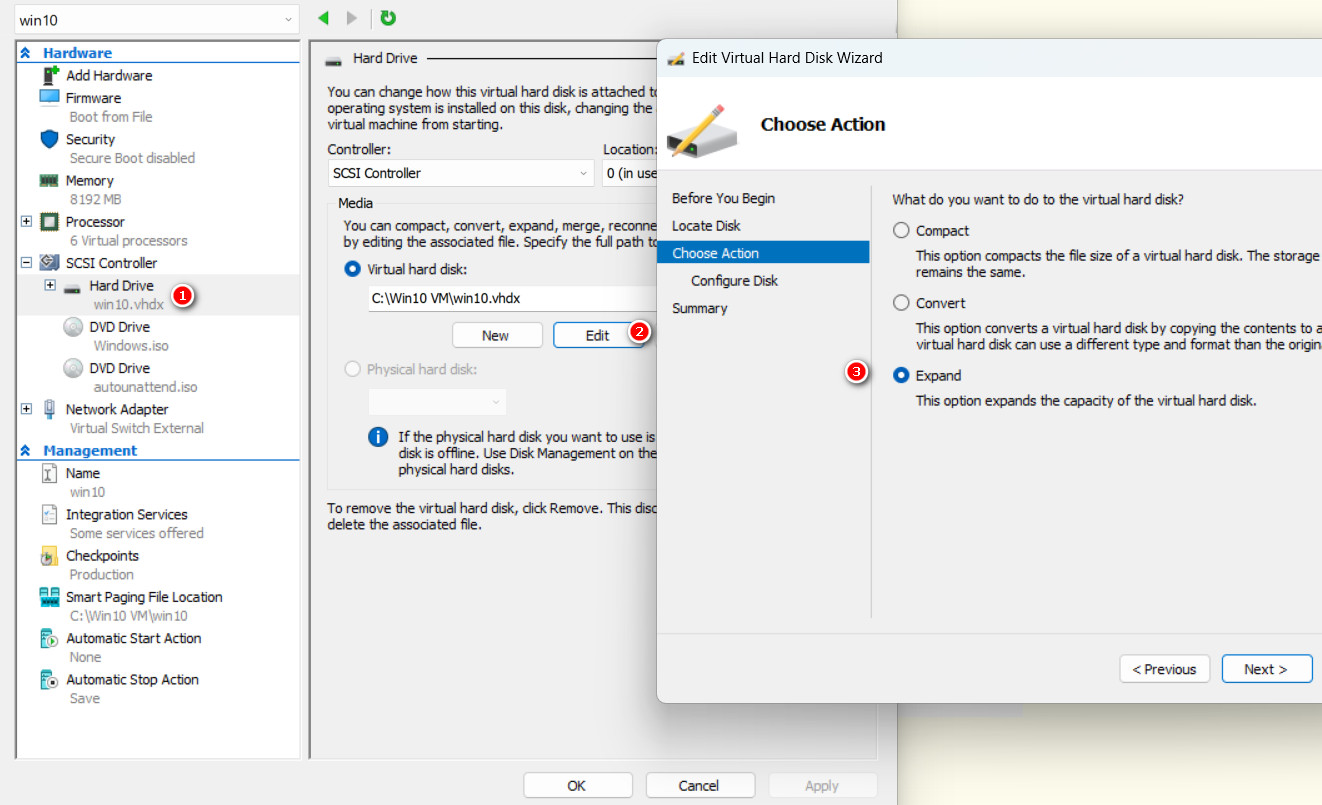Go to the Locate Disk step
This screenshot has height=805, width=1322.
click(x=706, y=226)
